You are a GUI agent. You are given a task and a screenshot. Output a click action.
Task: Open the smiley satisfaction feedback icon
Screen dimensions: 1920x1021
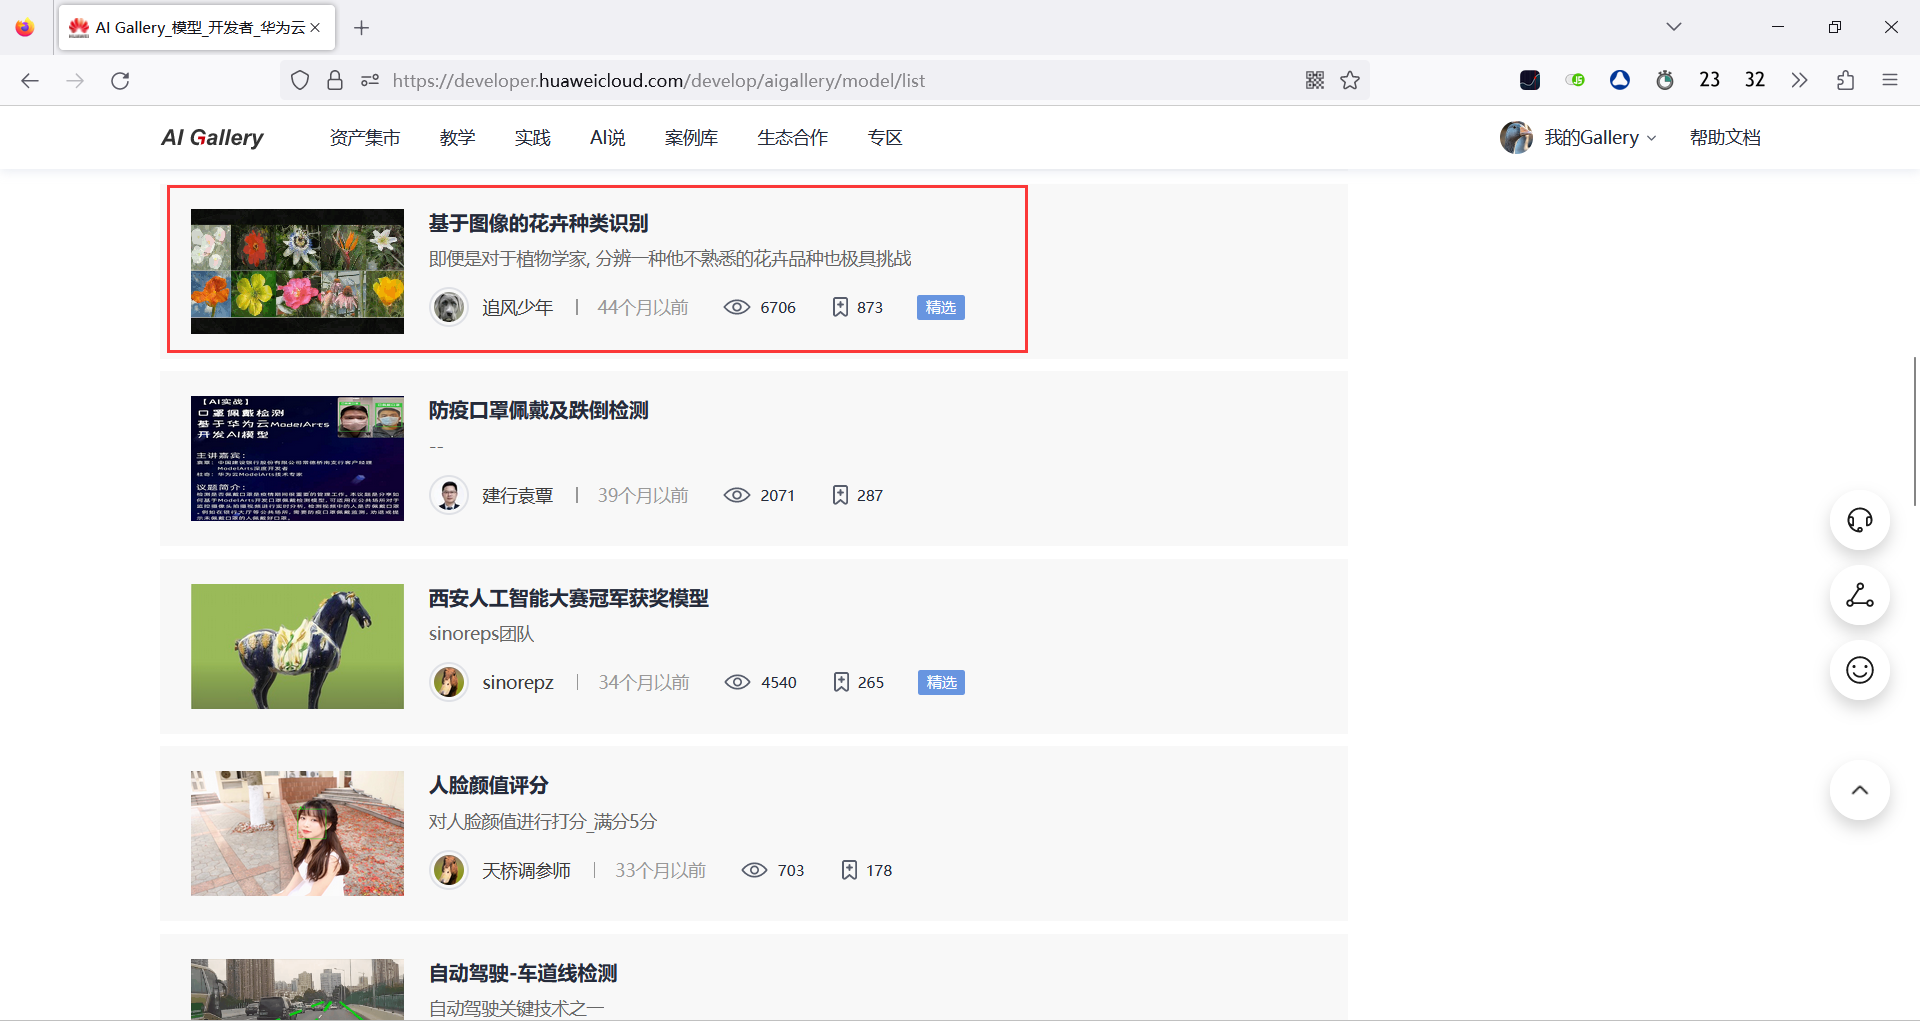click(x=1859, y=670)
